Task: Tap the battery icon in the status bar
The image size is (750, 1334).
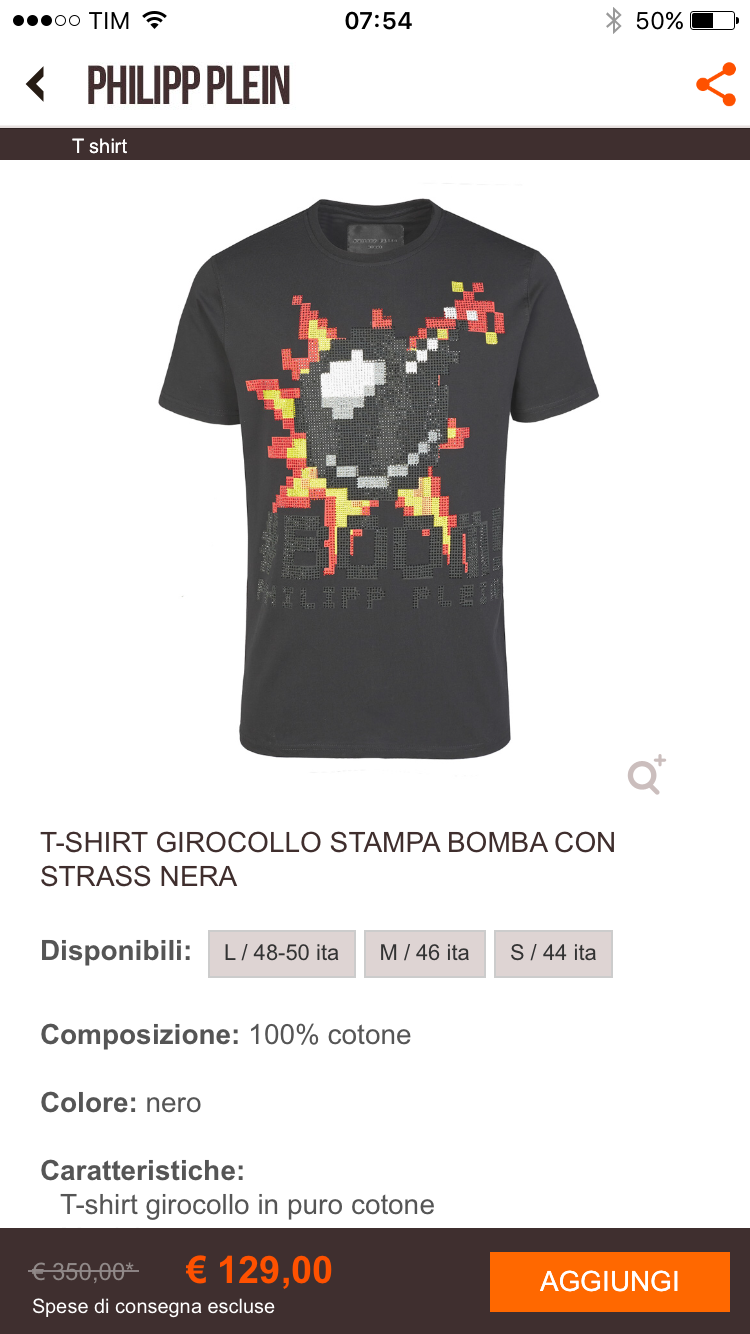Action: point(714,20)
